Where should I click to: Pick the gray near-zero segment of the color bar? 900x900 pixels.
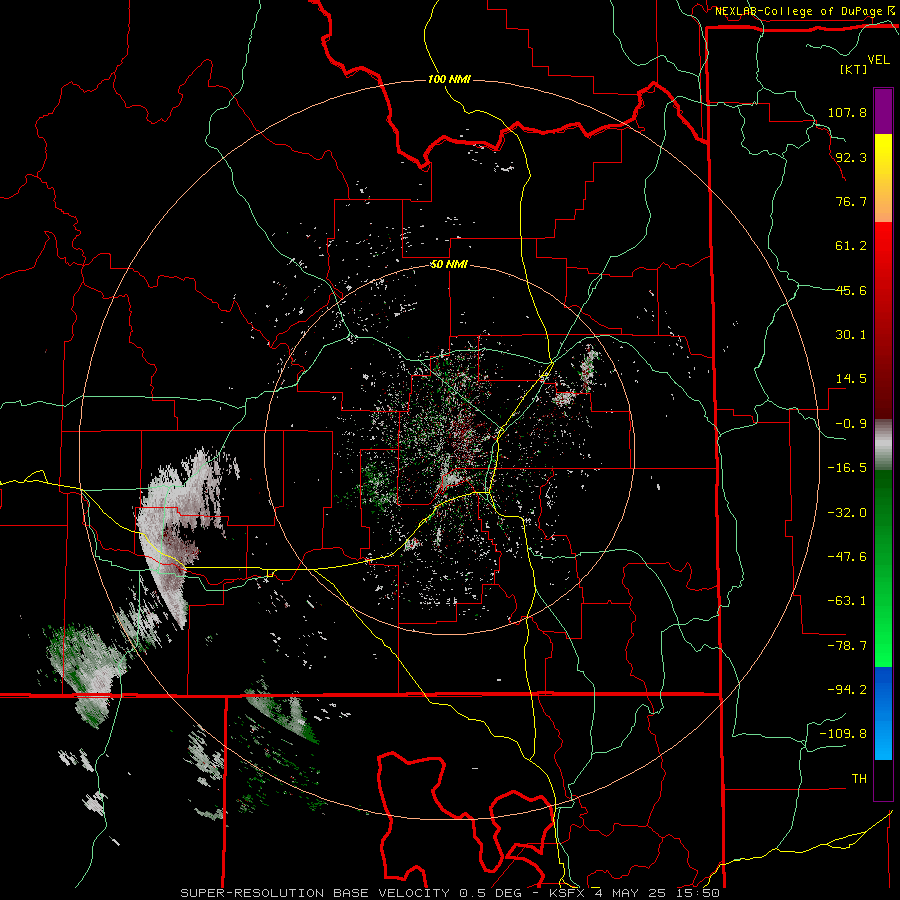click(883, 445)
